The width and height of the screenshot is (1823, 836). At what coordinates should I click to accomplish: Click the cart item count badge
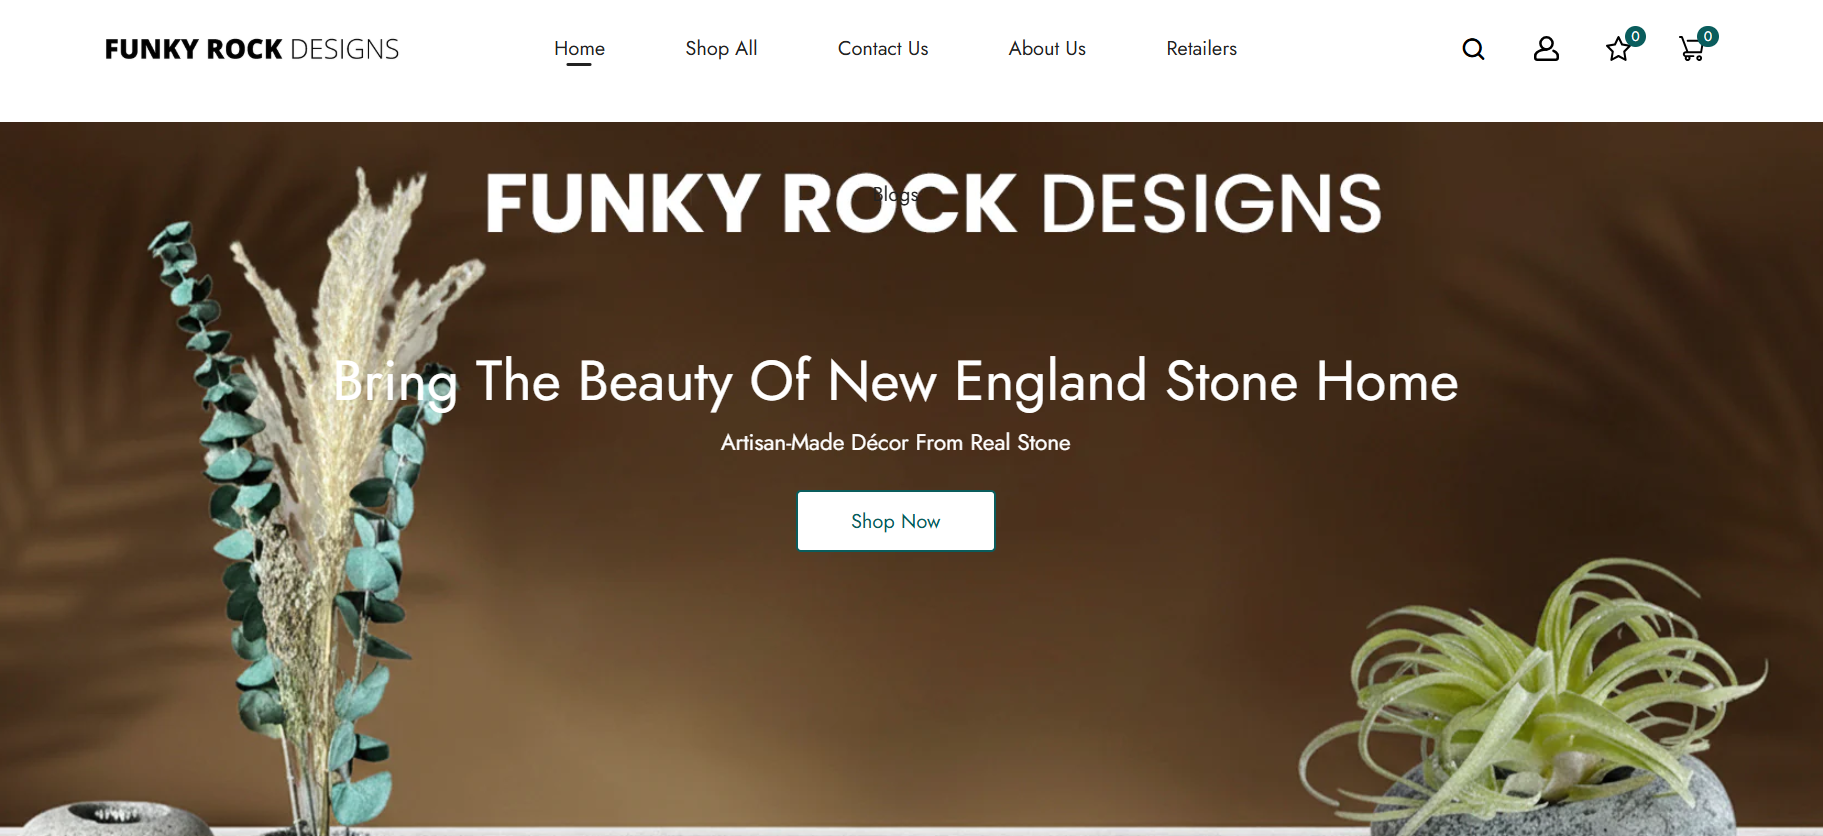(1708, 37)
